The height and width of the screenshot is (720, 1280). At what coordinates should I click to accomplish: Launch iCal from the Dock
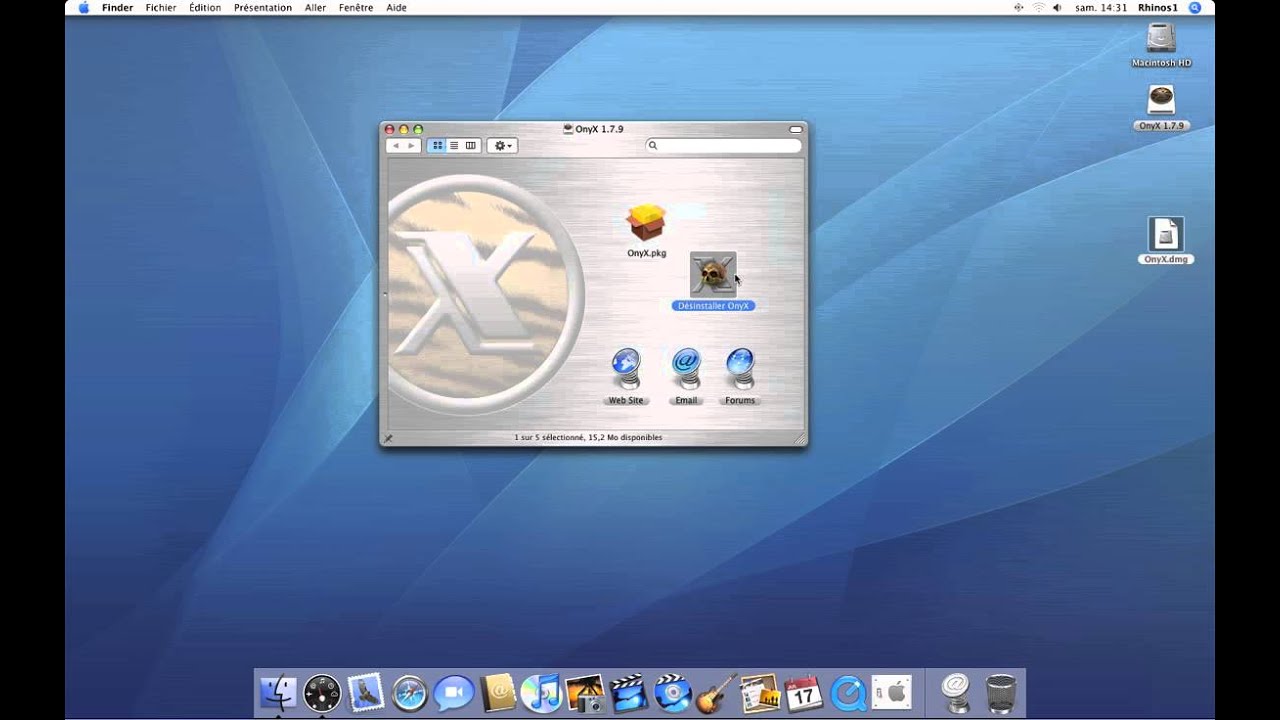pos(804,692)
